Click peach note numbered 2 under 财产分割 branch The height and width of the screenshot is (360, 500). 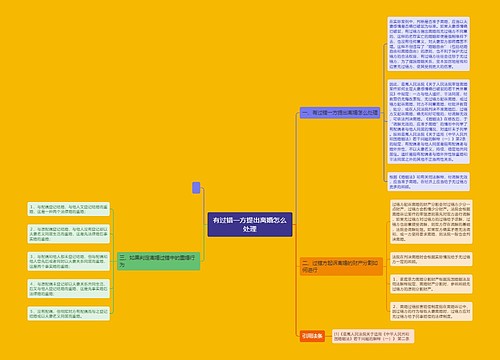[431, 311]
